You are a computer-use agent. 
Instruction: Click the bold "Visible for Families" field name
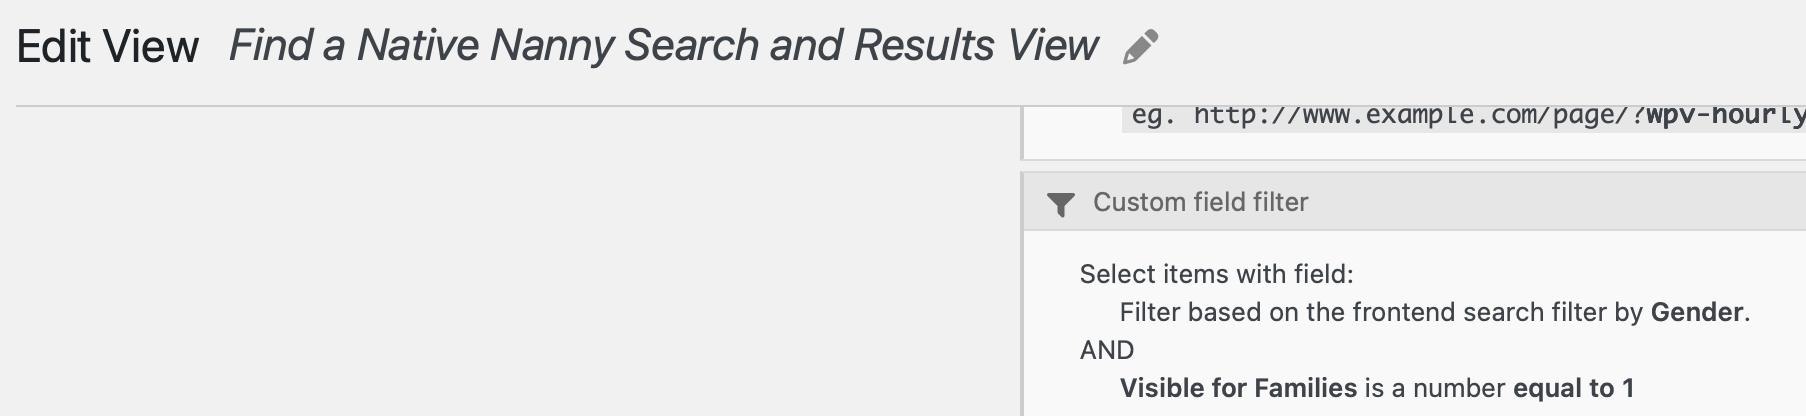pos(1238,388)
